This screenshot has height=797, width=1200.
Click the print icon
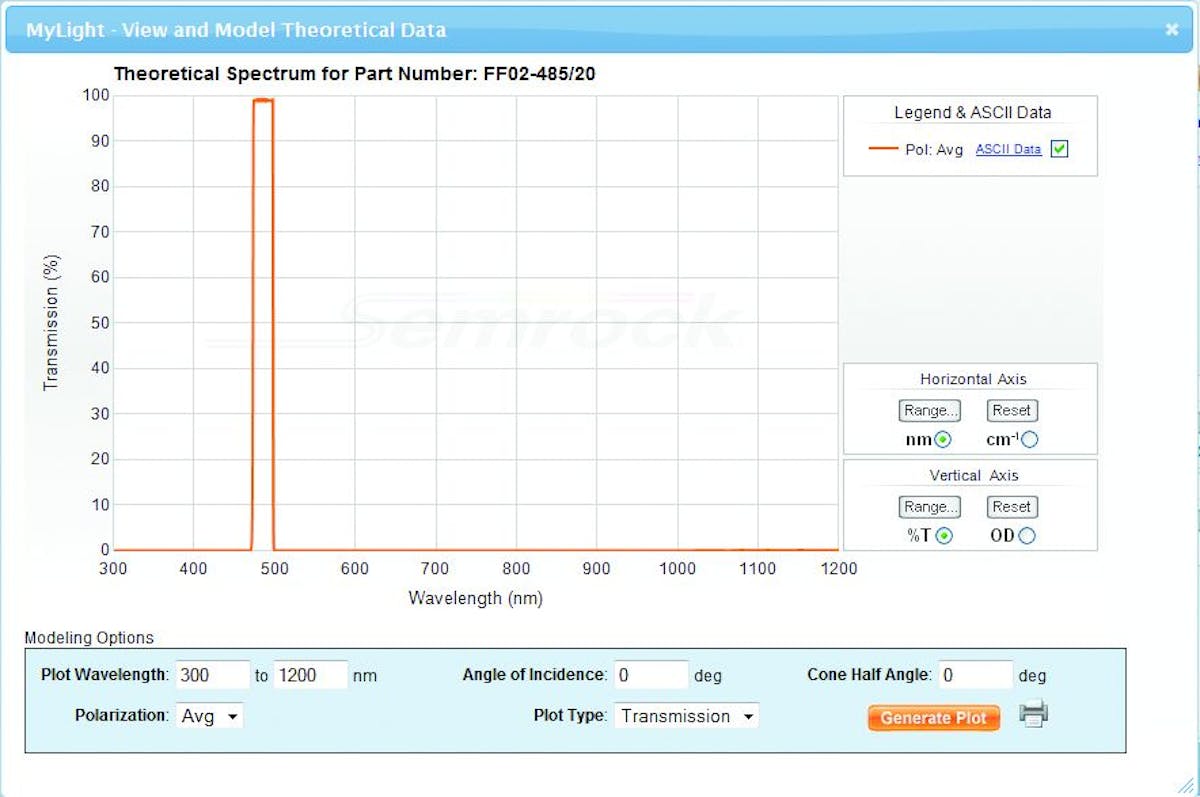pyautogui.click(x=1035, y=714)
